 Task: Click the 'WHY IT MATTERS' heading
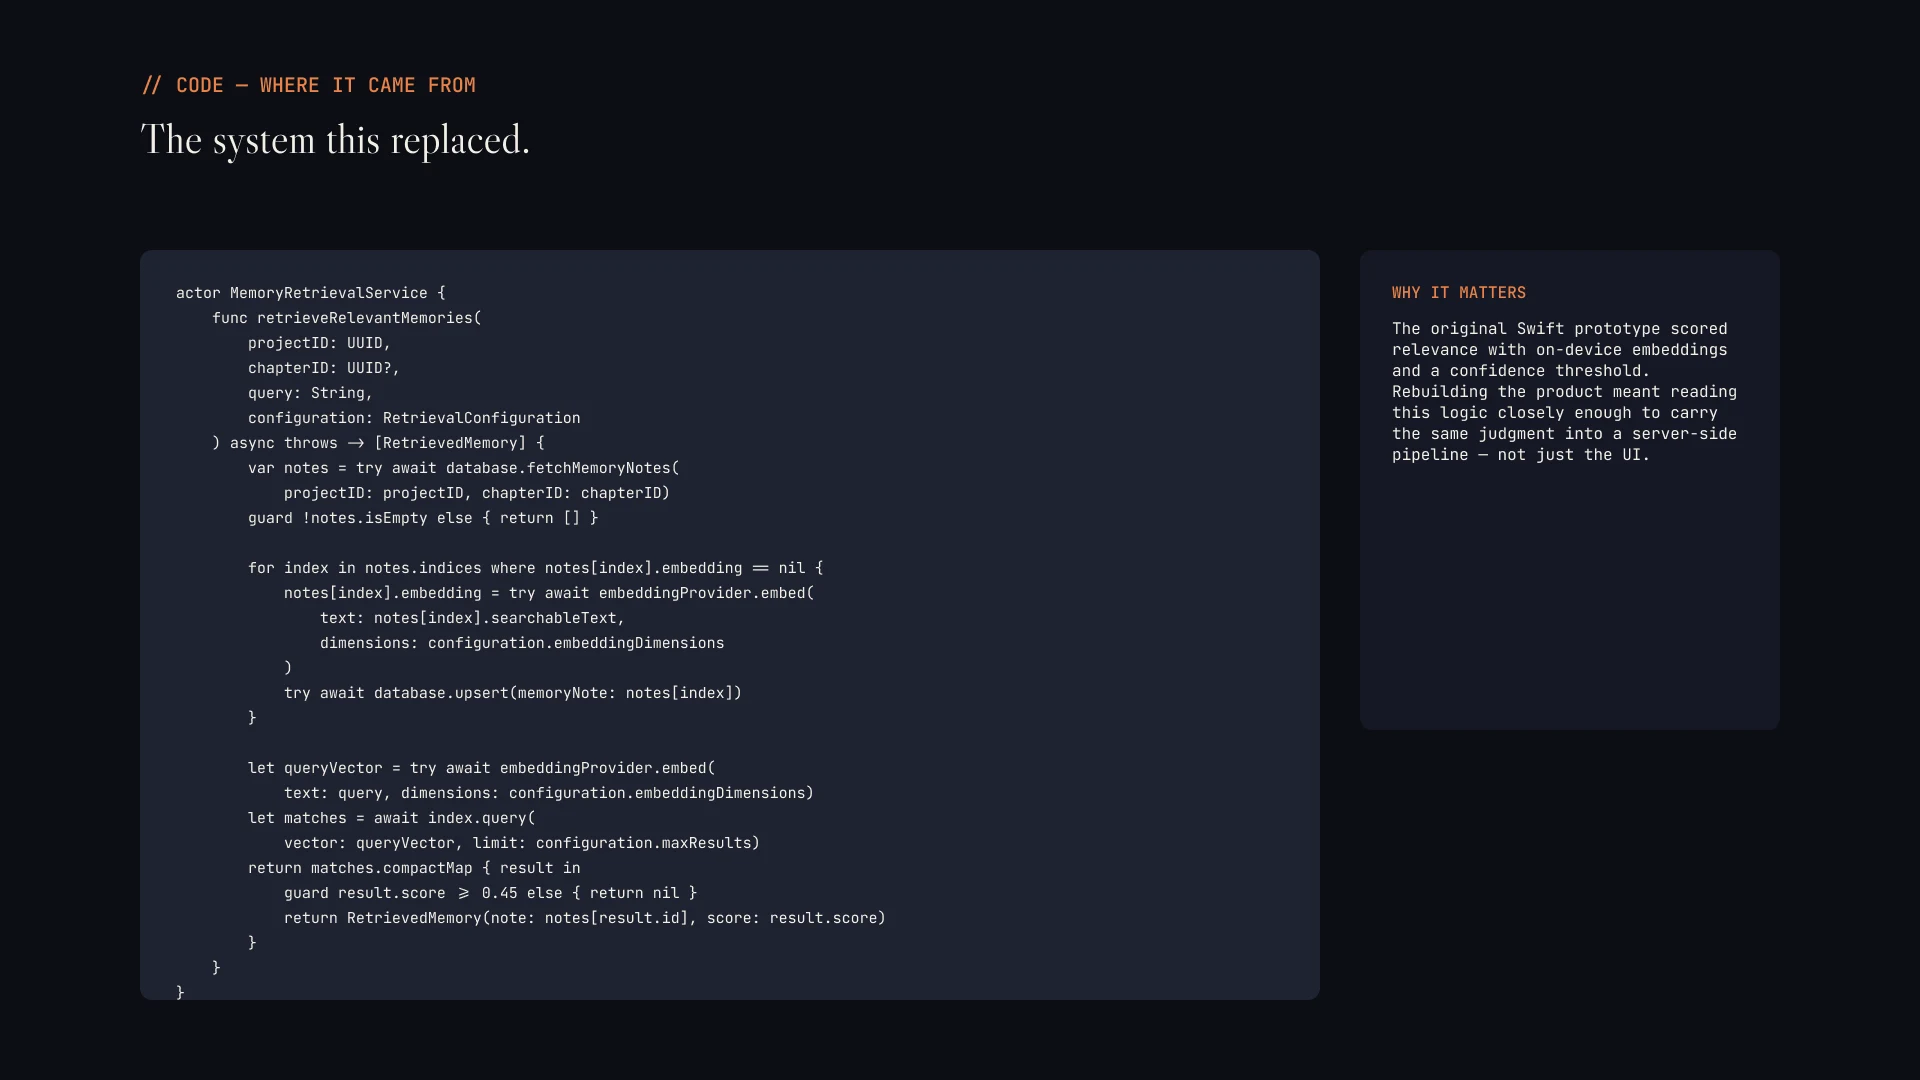coord(1459,293)
